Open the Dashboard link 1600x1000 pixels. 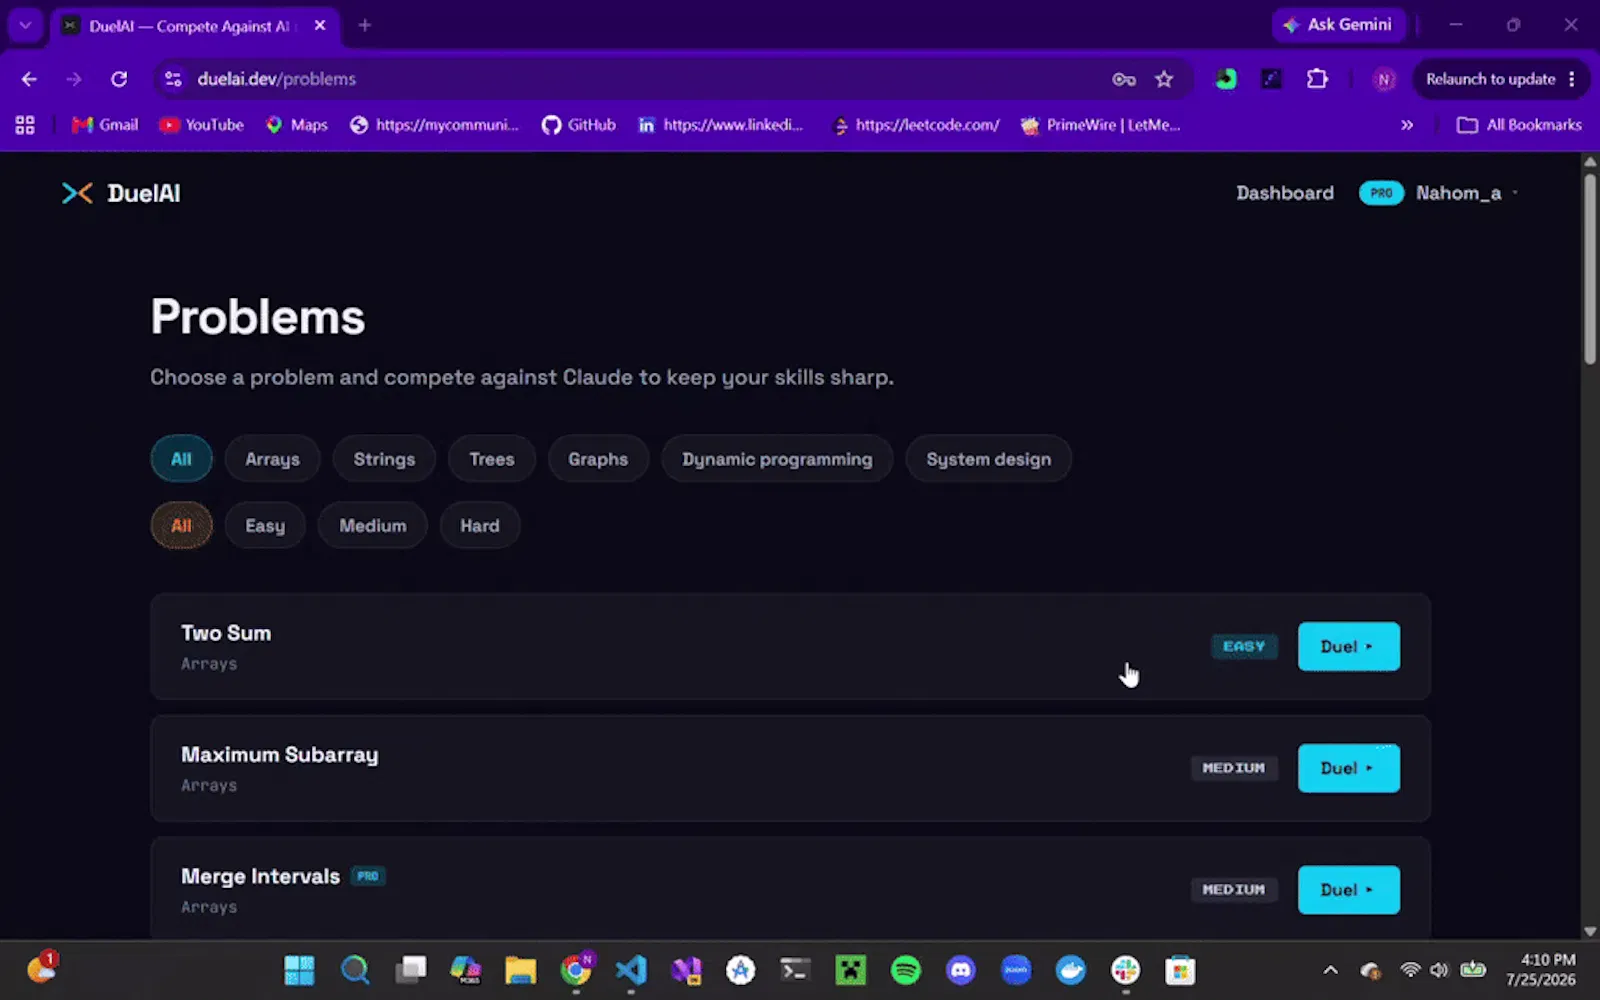click(x=1285, y=193)
